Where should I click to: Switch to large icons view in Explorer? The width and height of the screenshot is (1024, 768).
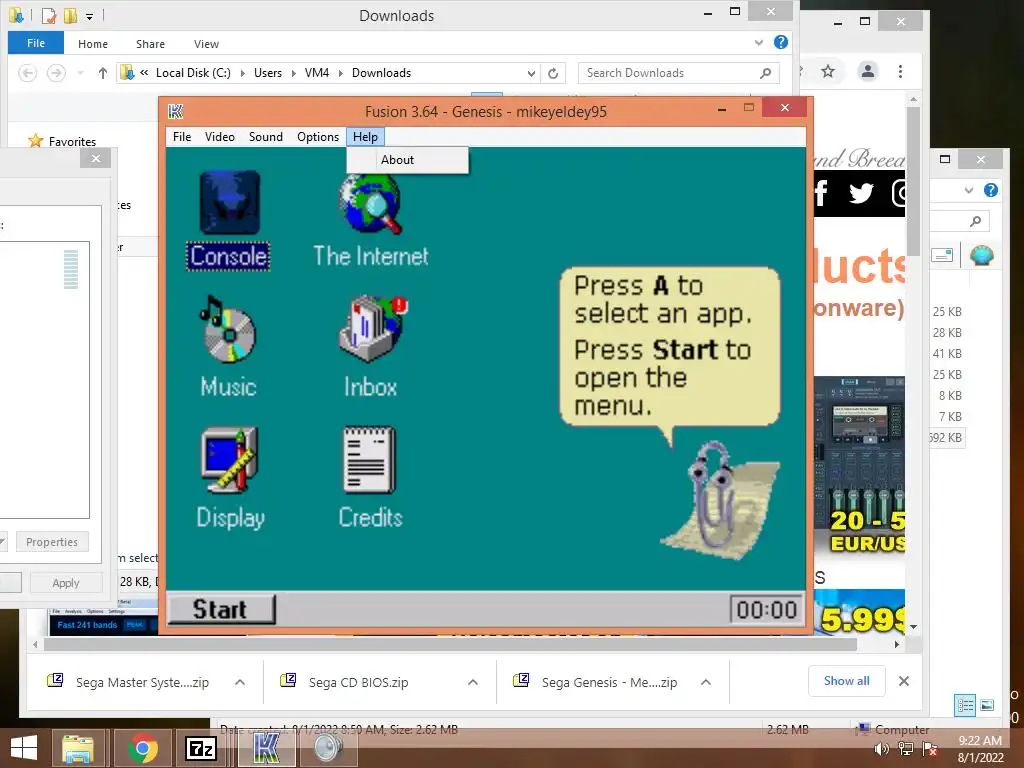click(x=987, y=705)
